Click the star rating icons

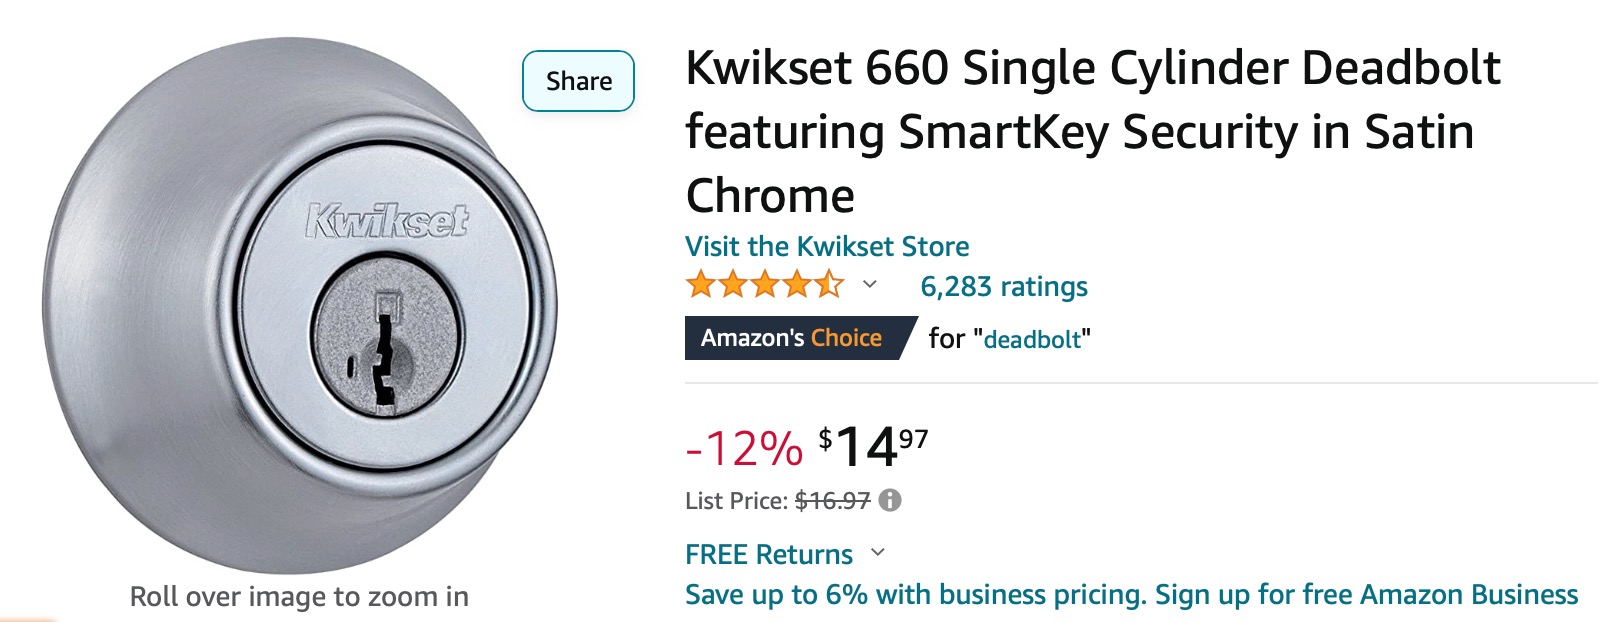coord(765,285)
